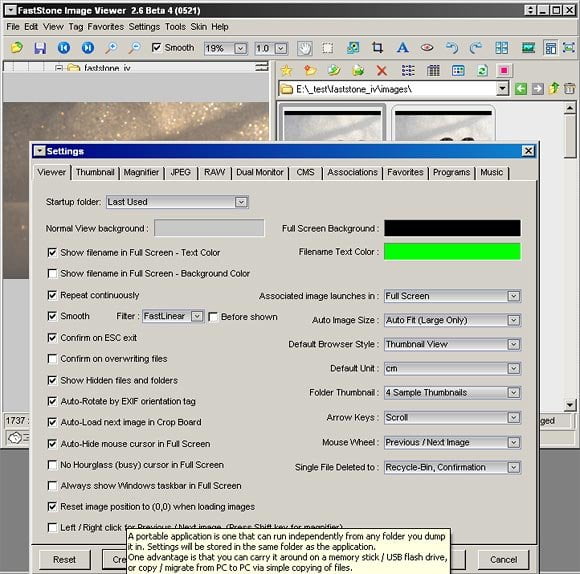Go to next image with blue arrow icon
Screen dimensions: 580x574
pyautogui.click(x=88, y=48)
